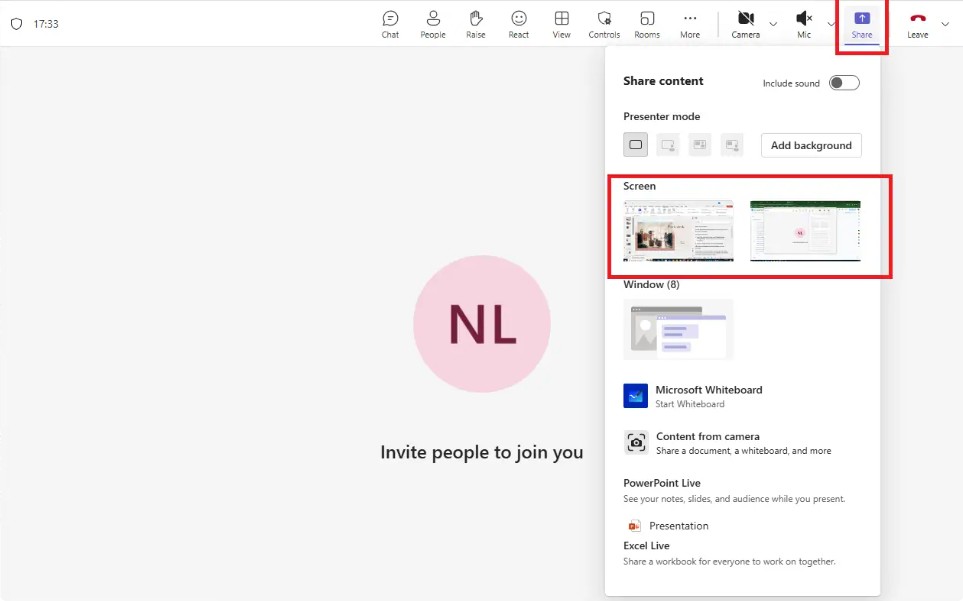The image size is (963, 601).
Task: Show the People list
Action: point(433,24)
